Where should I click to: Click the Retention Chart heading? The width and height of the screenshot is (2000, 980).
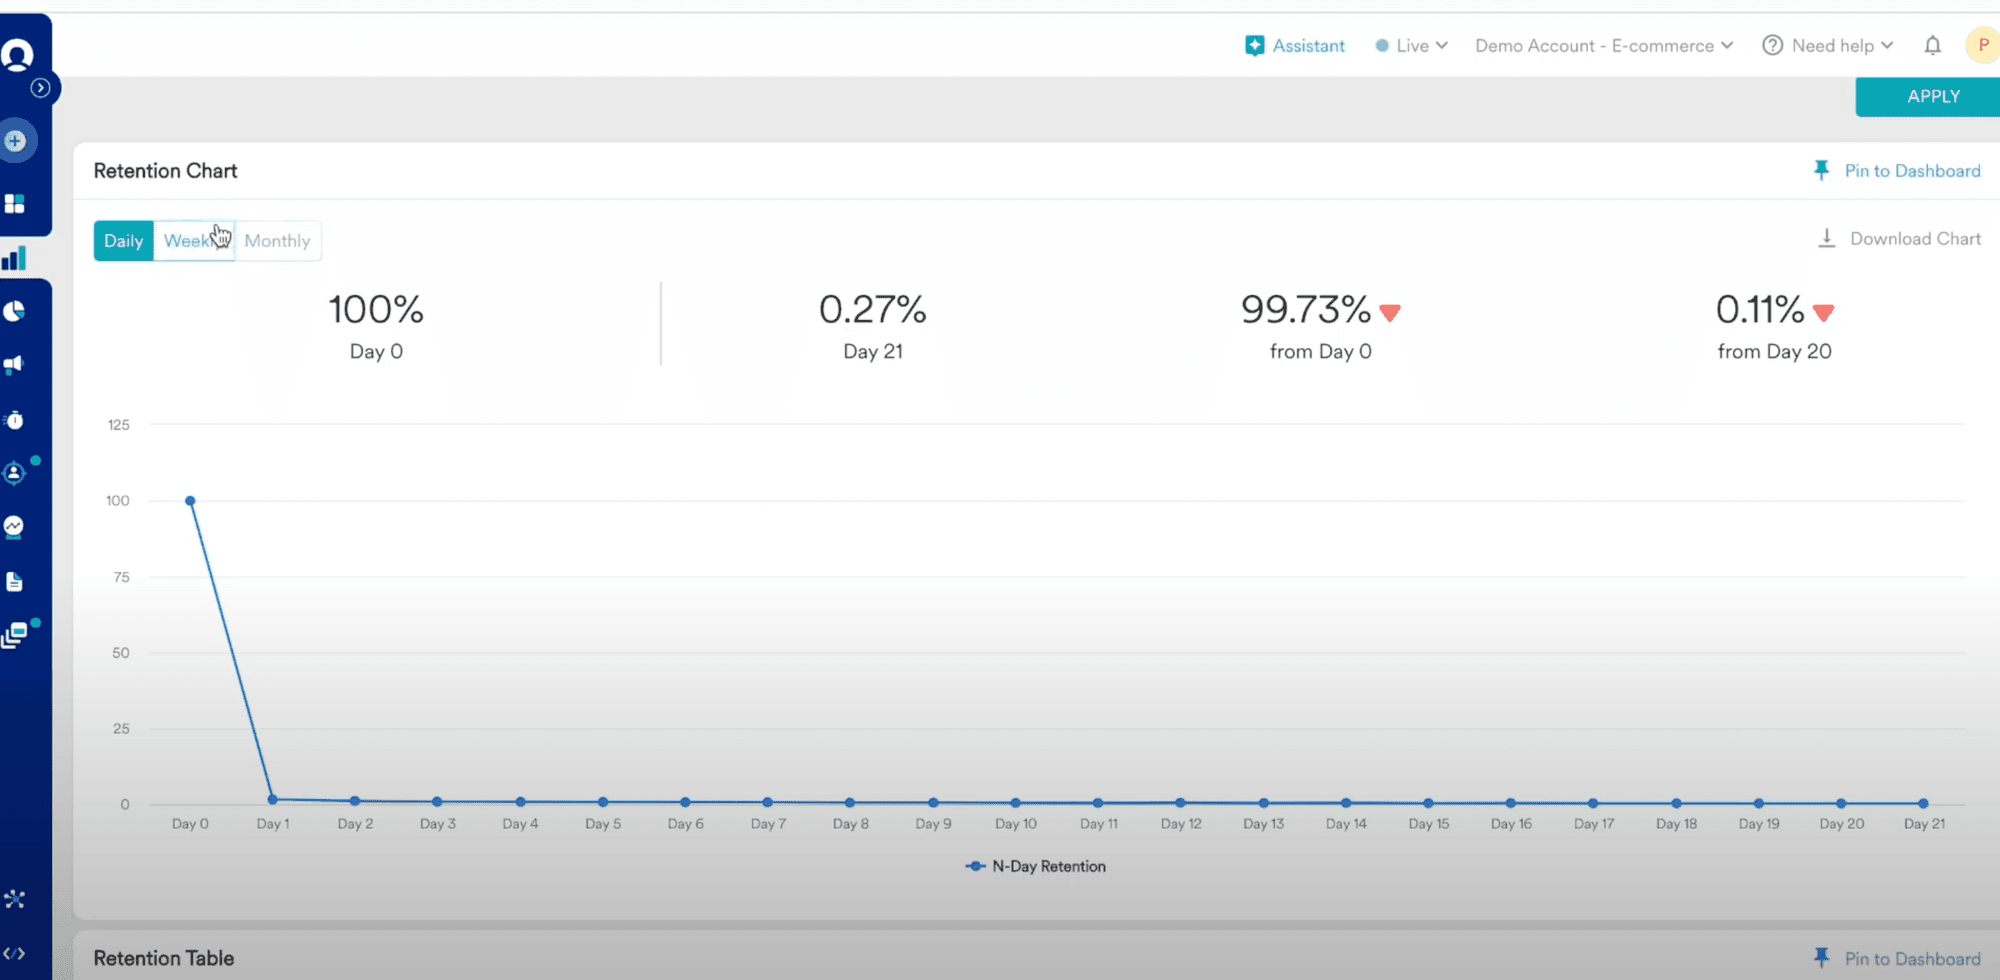pyautogui.click(x=166, y=171)
